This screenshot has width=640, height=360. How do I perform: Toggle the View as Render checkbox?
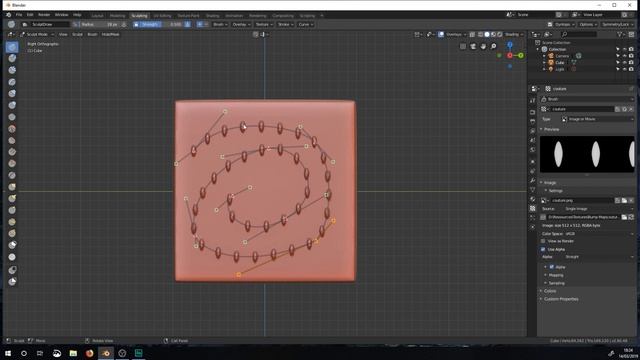[x=543, y=241]
